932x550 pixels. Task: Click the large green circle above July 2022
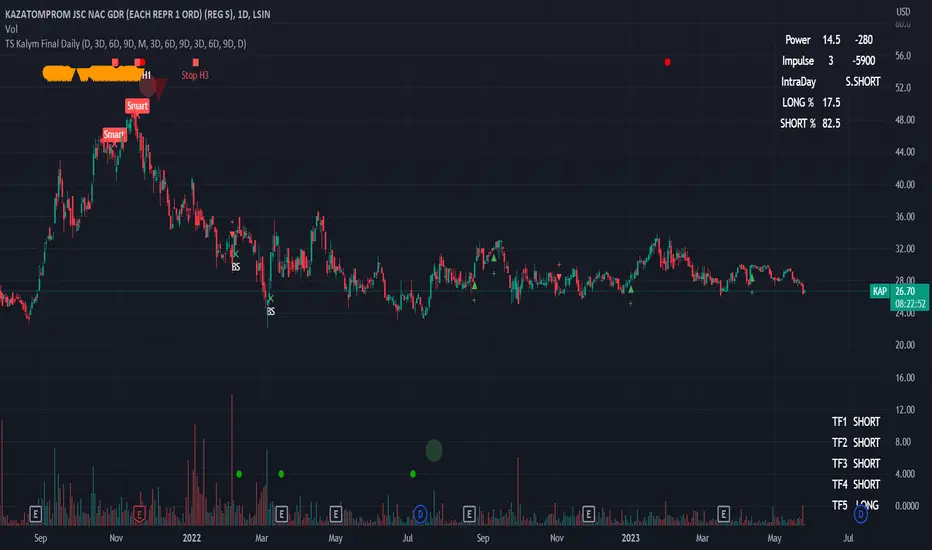coord(434,451)
